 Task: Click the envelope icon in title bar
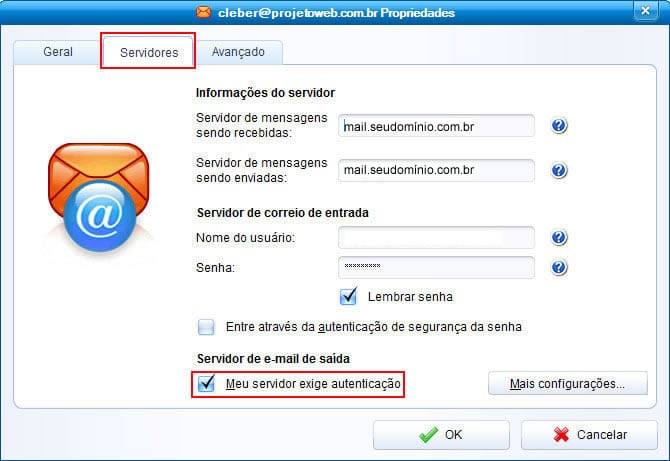[204, 12]
